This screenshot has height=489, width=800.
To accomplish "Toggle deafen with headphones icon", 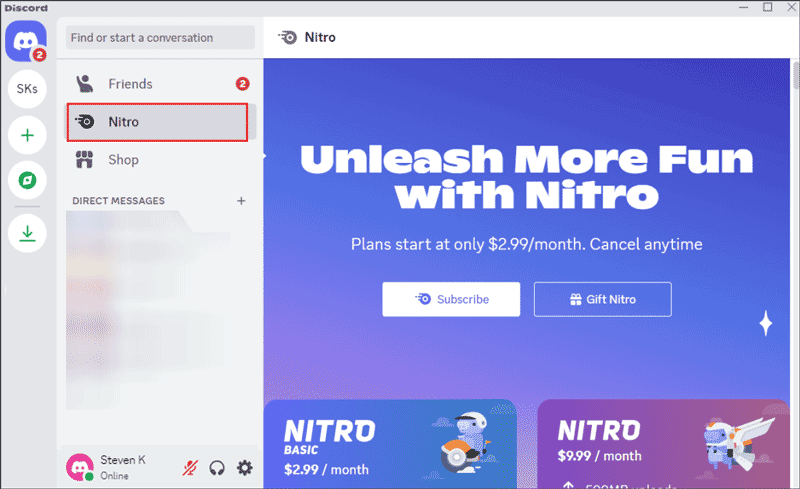I will coord(217,468).
